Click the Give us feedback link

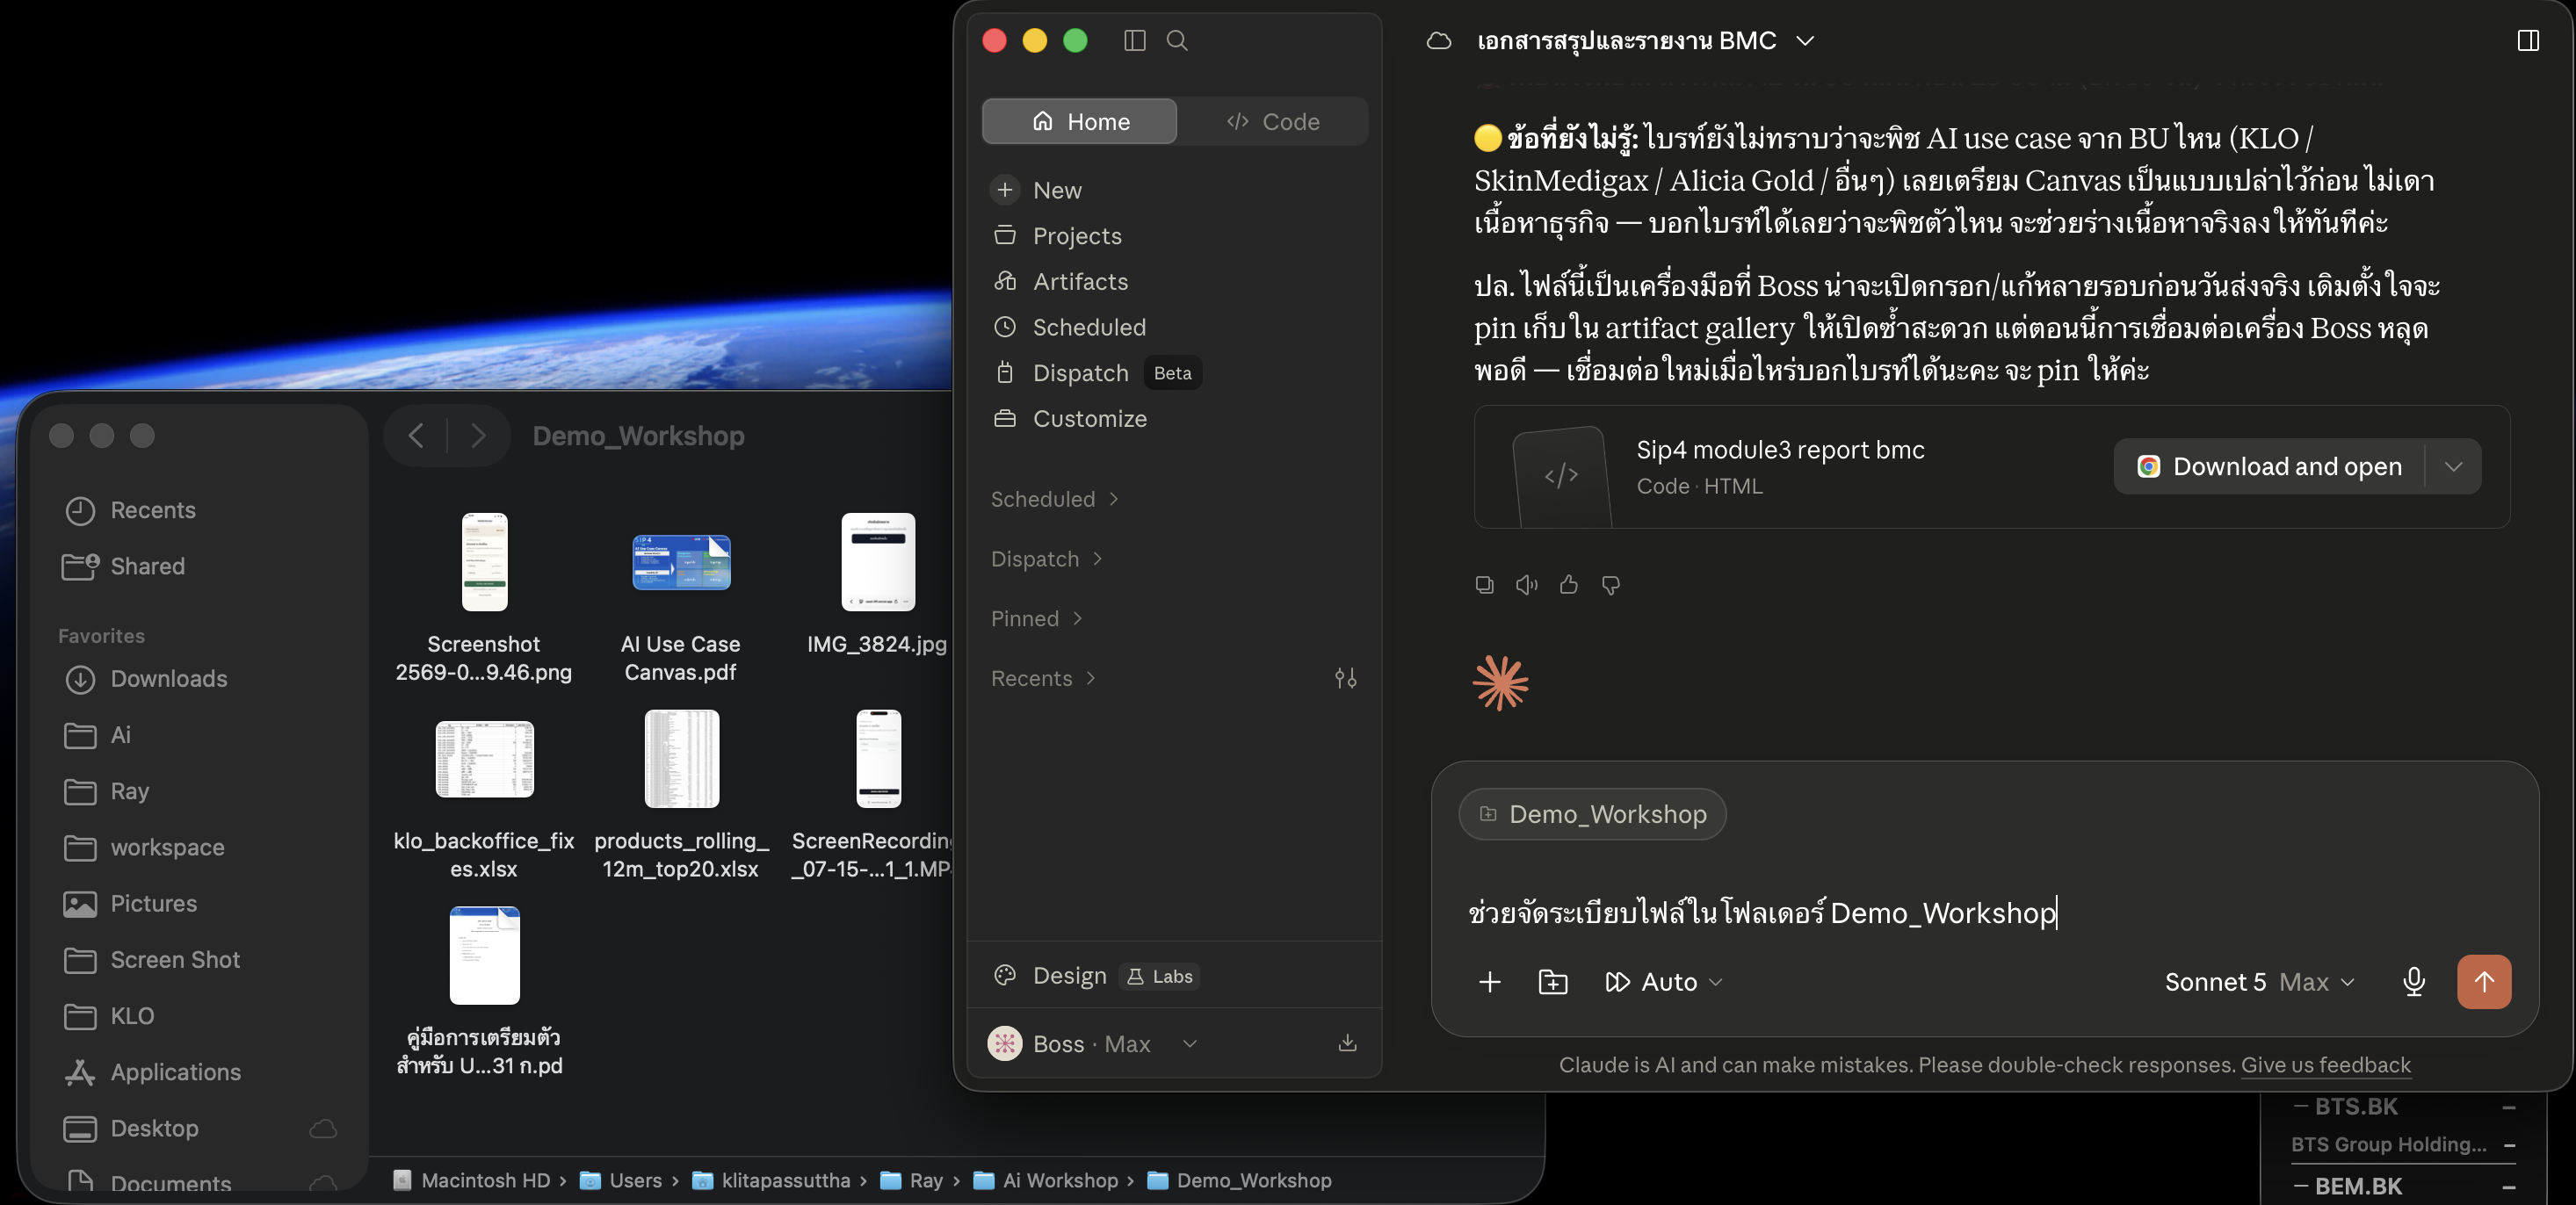click(2325, 1065)
